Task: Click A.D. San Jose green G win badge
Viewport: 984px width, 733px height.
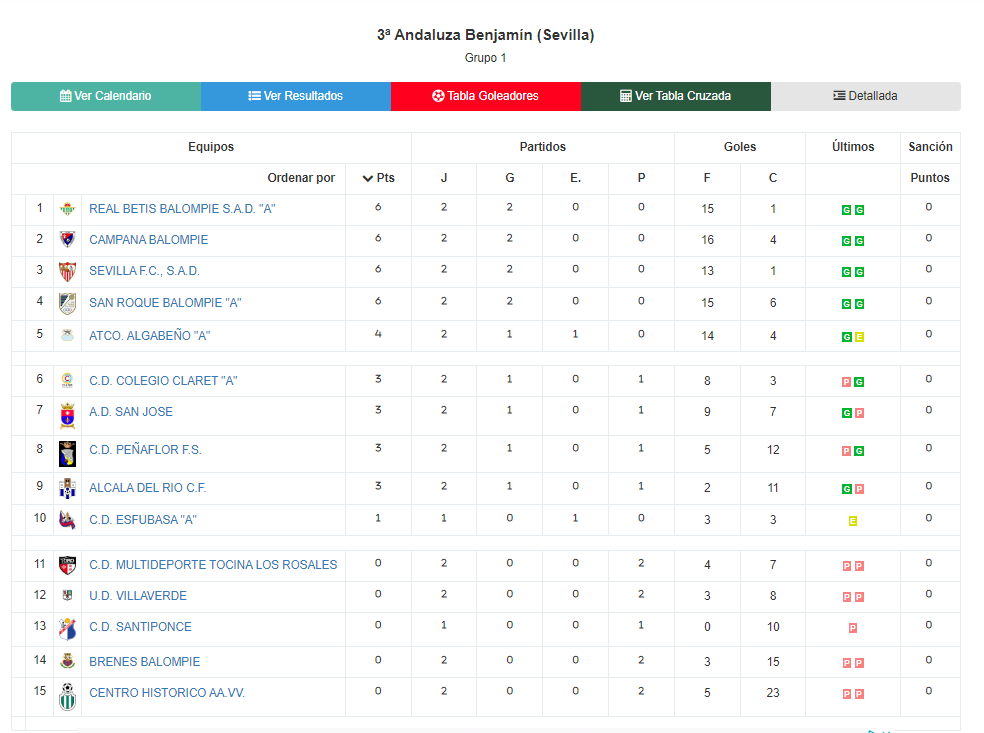Action: point(847,413)
